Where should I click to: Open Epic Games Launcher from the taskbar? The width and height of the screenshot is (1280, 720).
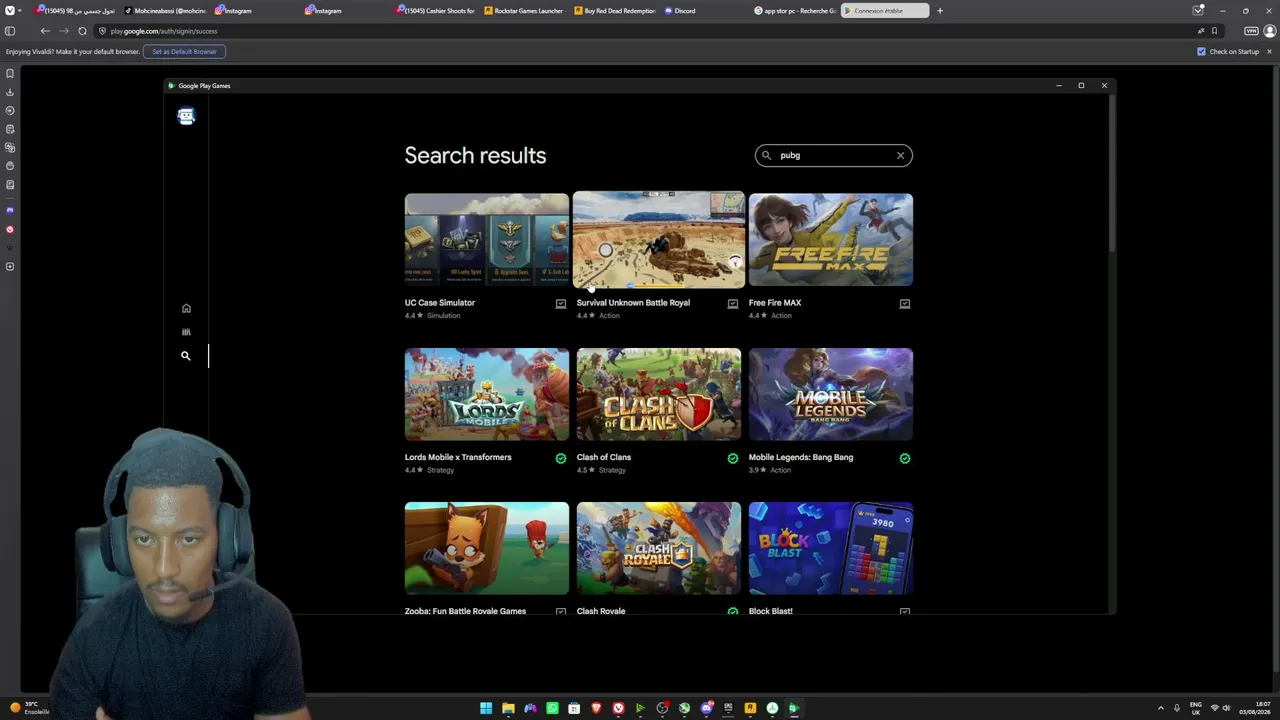[x=728, y=708]
